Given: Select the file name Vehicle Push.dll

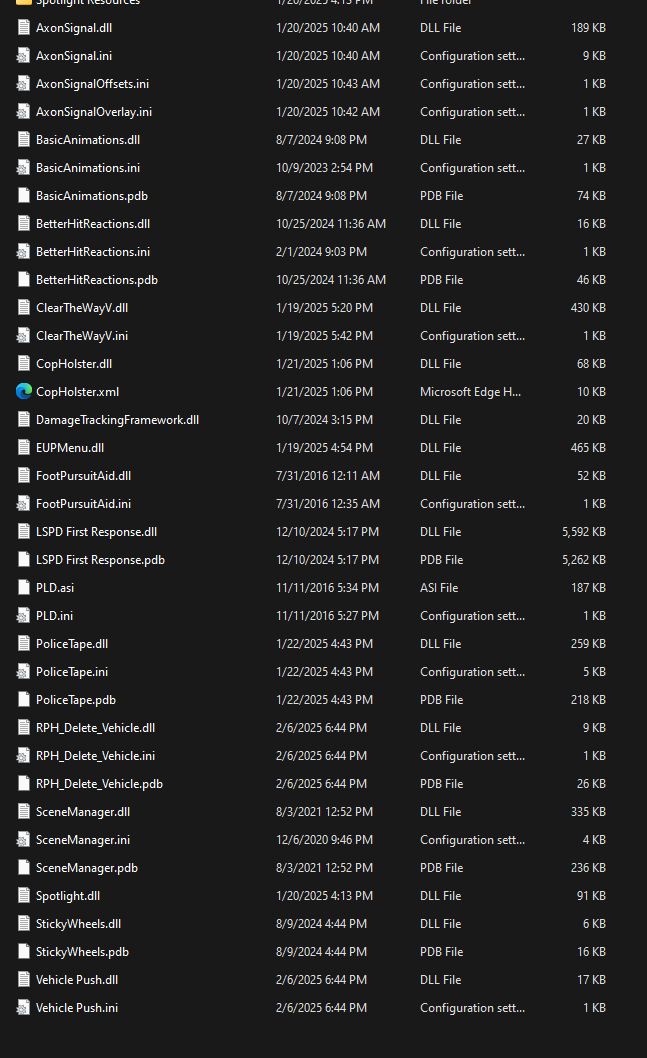Looking at the screenshot, I should (77, 980).
